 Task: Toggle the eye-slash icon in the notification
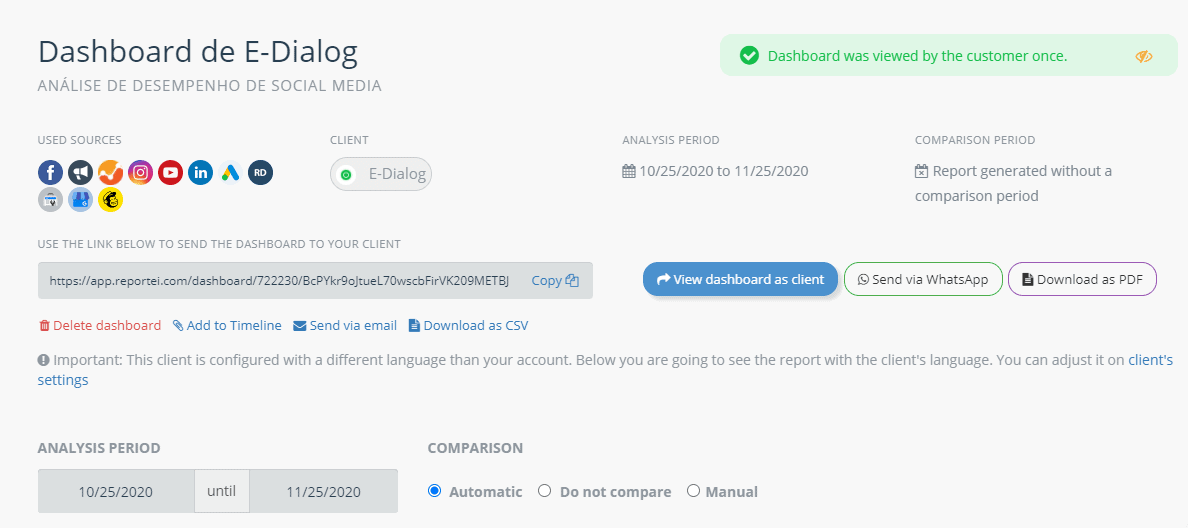[1144, 56]
